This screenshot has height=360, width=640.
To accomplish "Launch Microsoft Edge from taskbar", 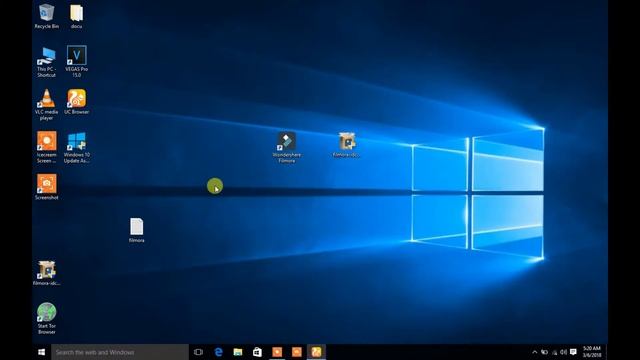I will click(x=218, y=352).
